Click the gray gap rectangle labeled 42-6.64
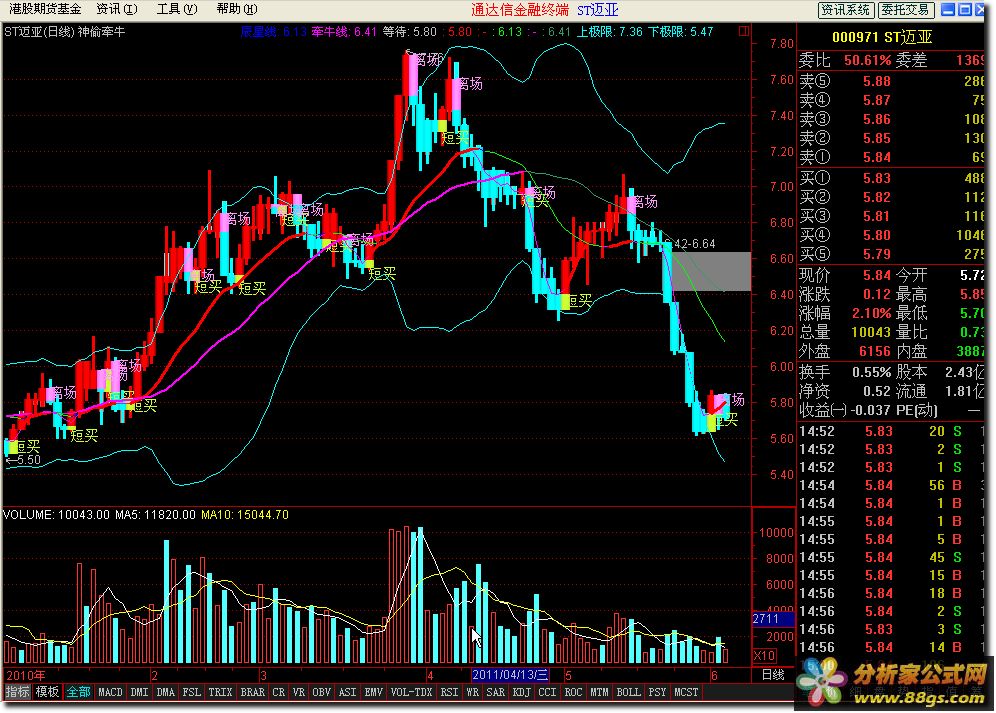This screenshot has height=713, width=996. tap(711, 271)
